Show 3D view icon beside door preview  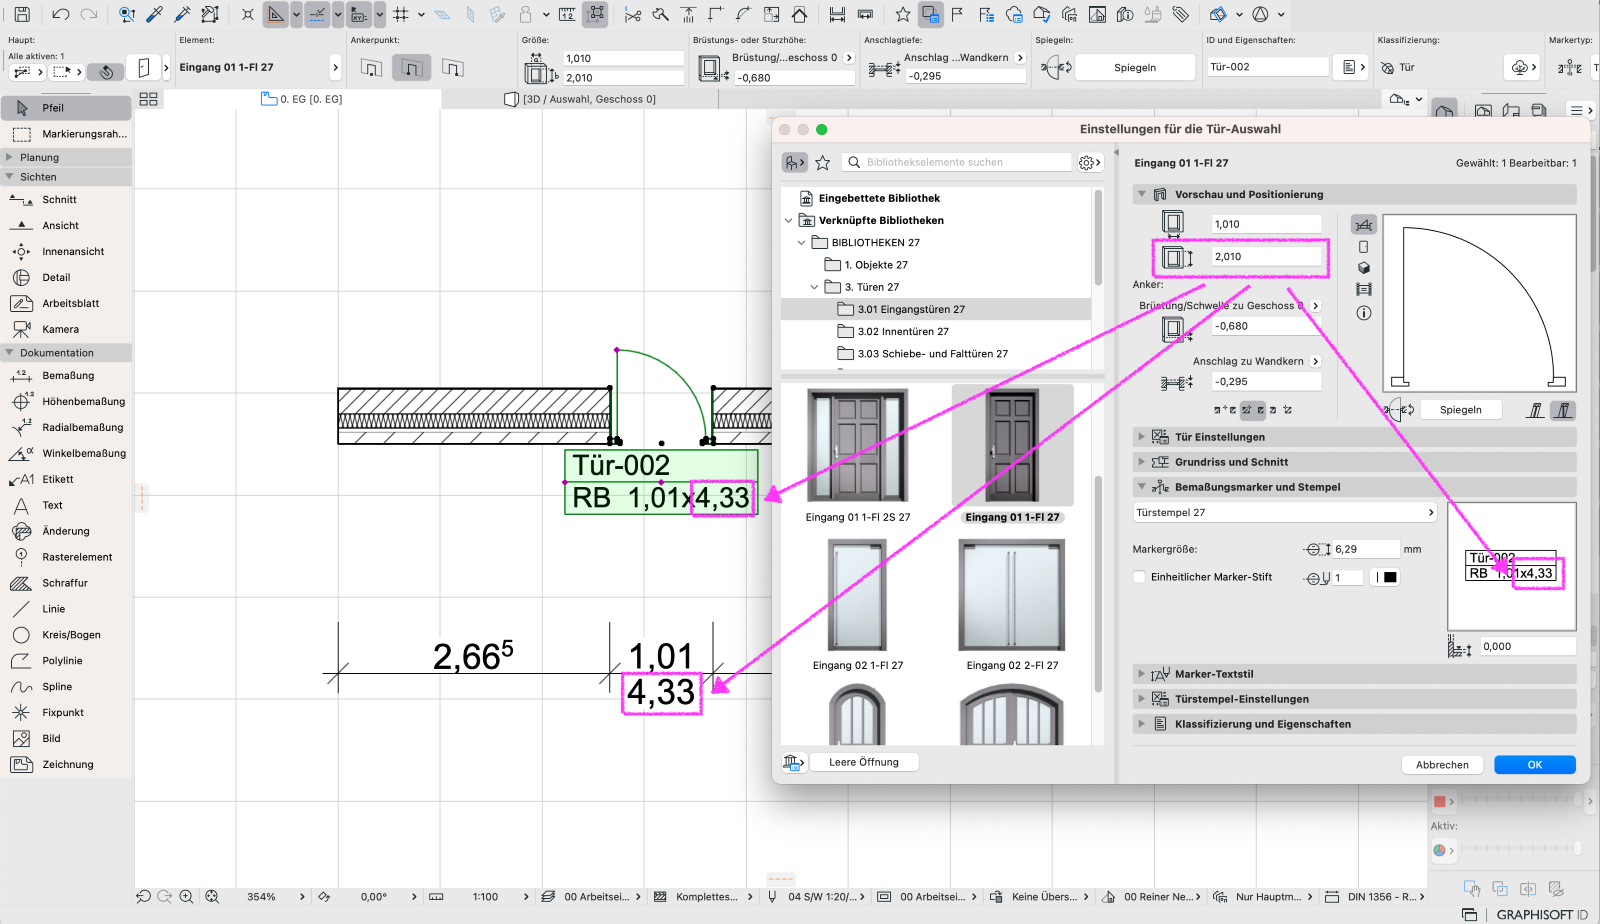point(1363,268)
